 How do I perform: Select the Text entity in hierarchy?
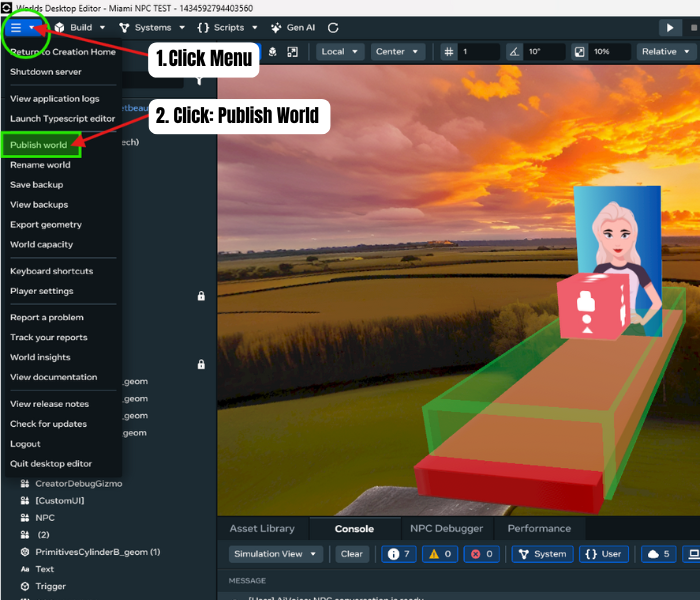pyautogui.click(x=43, y=569)
